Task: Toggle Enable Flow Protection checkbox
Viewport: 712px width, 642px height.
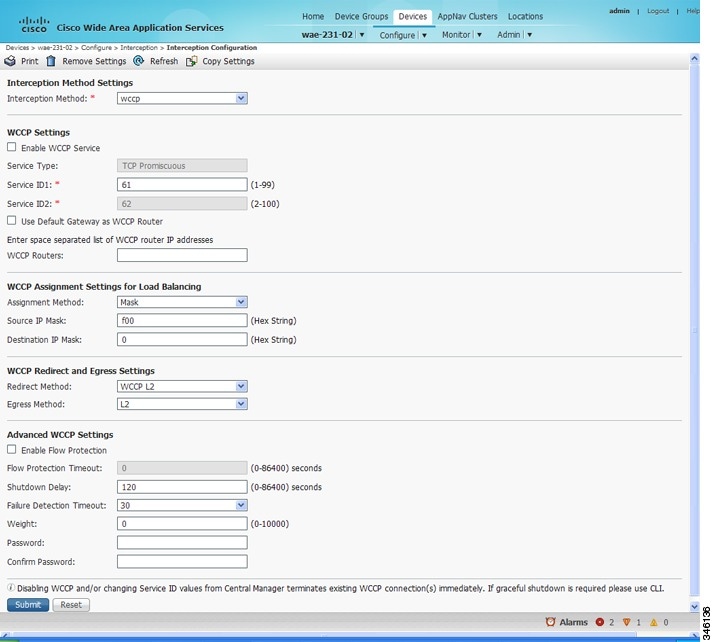Action: pyautogui.click(x=11, y=449)
